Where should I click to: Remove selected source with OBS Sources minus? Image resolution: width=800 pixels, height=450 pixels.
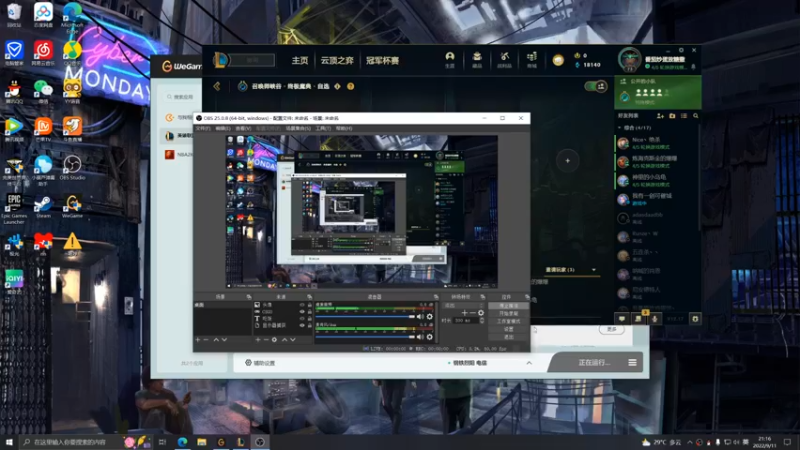[266, 340]
